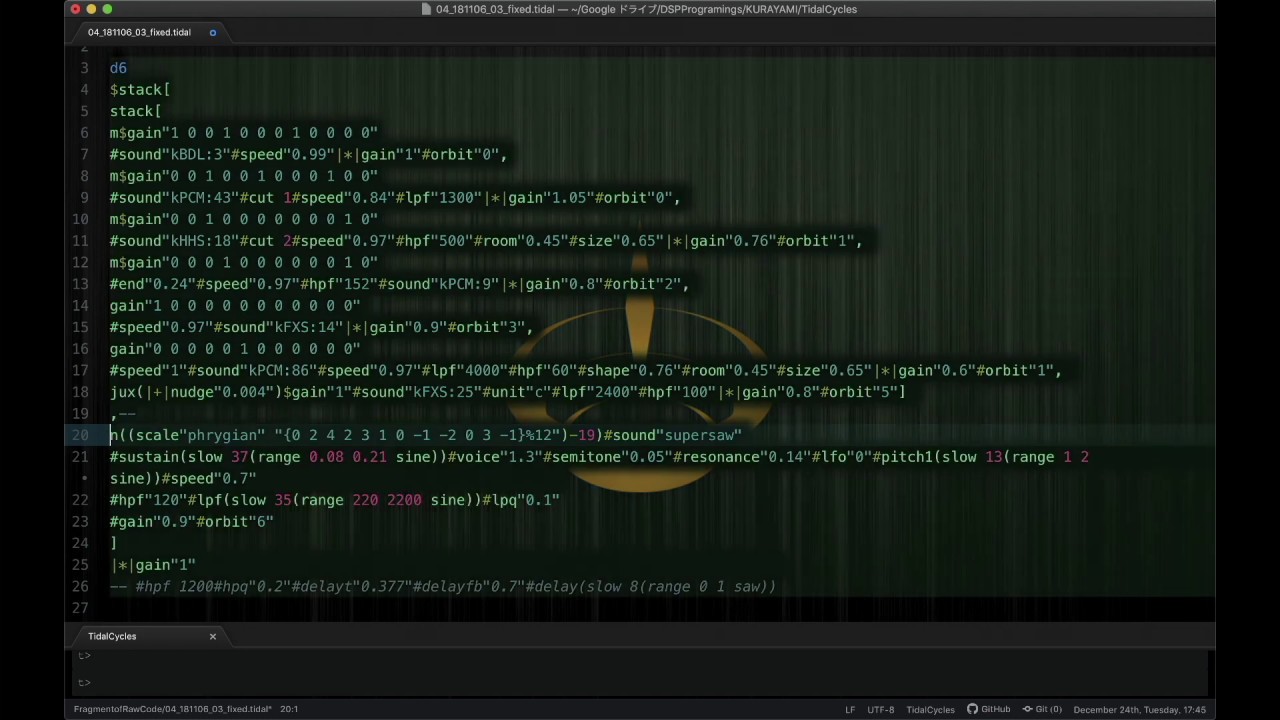This screenshot has height=720, width=1280.
Task: Open the GitHub panel from status bar
Action: tap(988, 709)
